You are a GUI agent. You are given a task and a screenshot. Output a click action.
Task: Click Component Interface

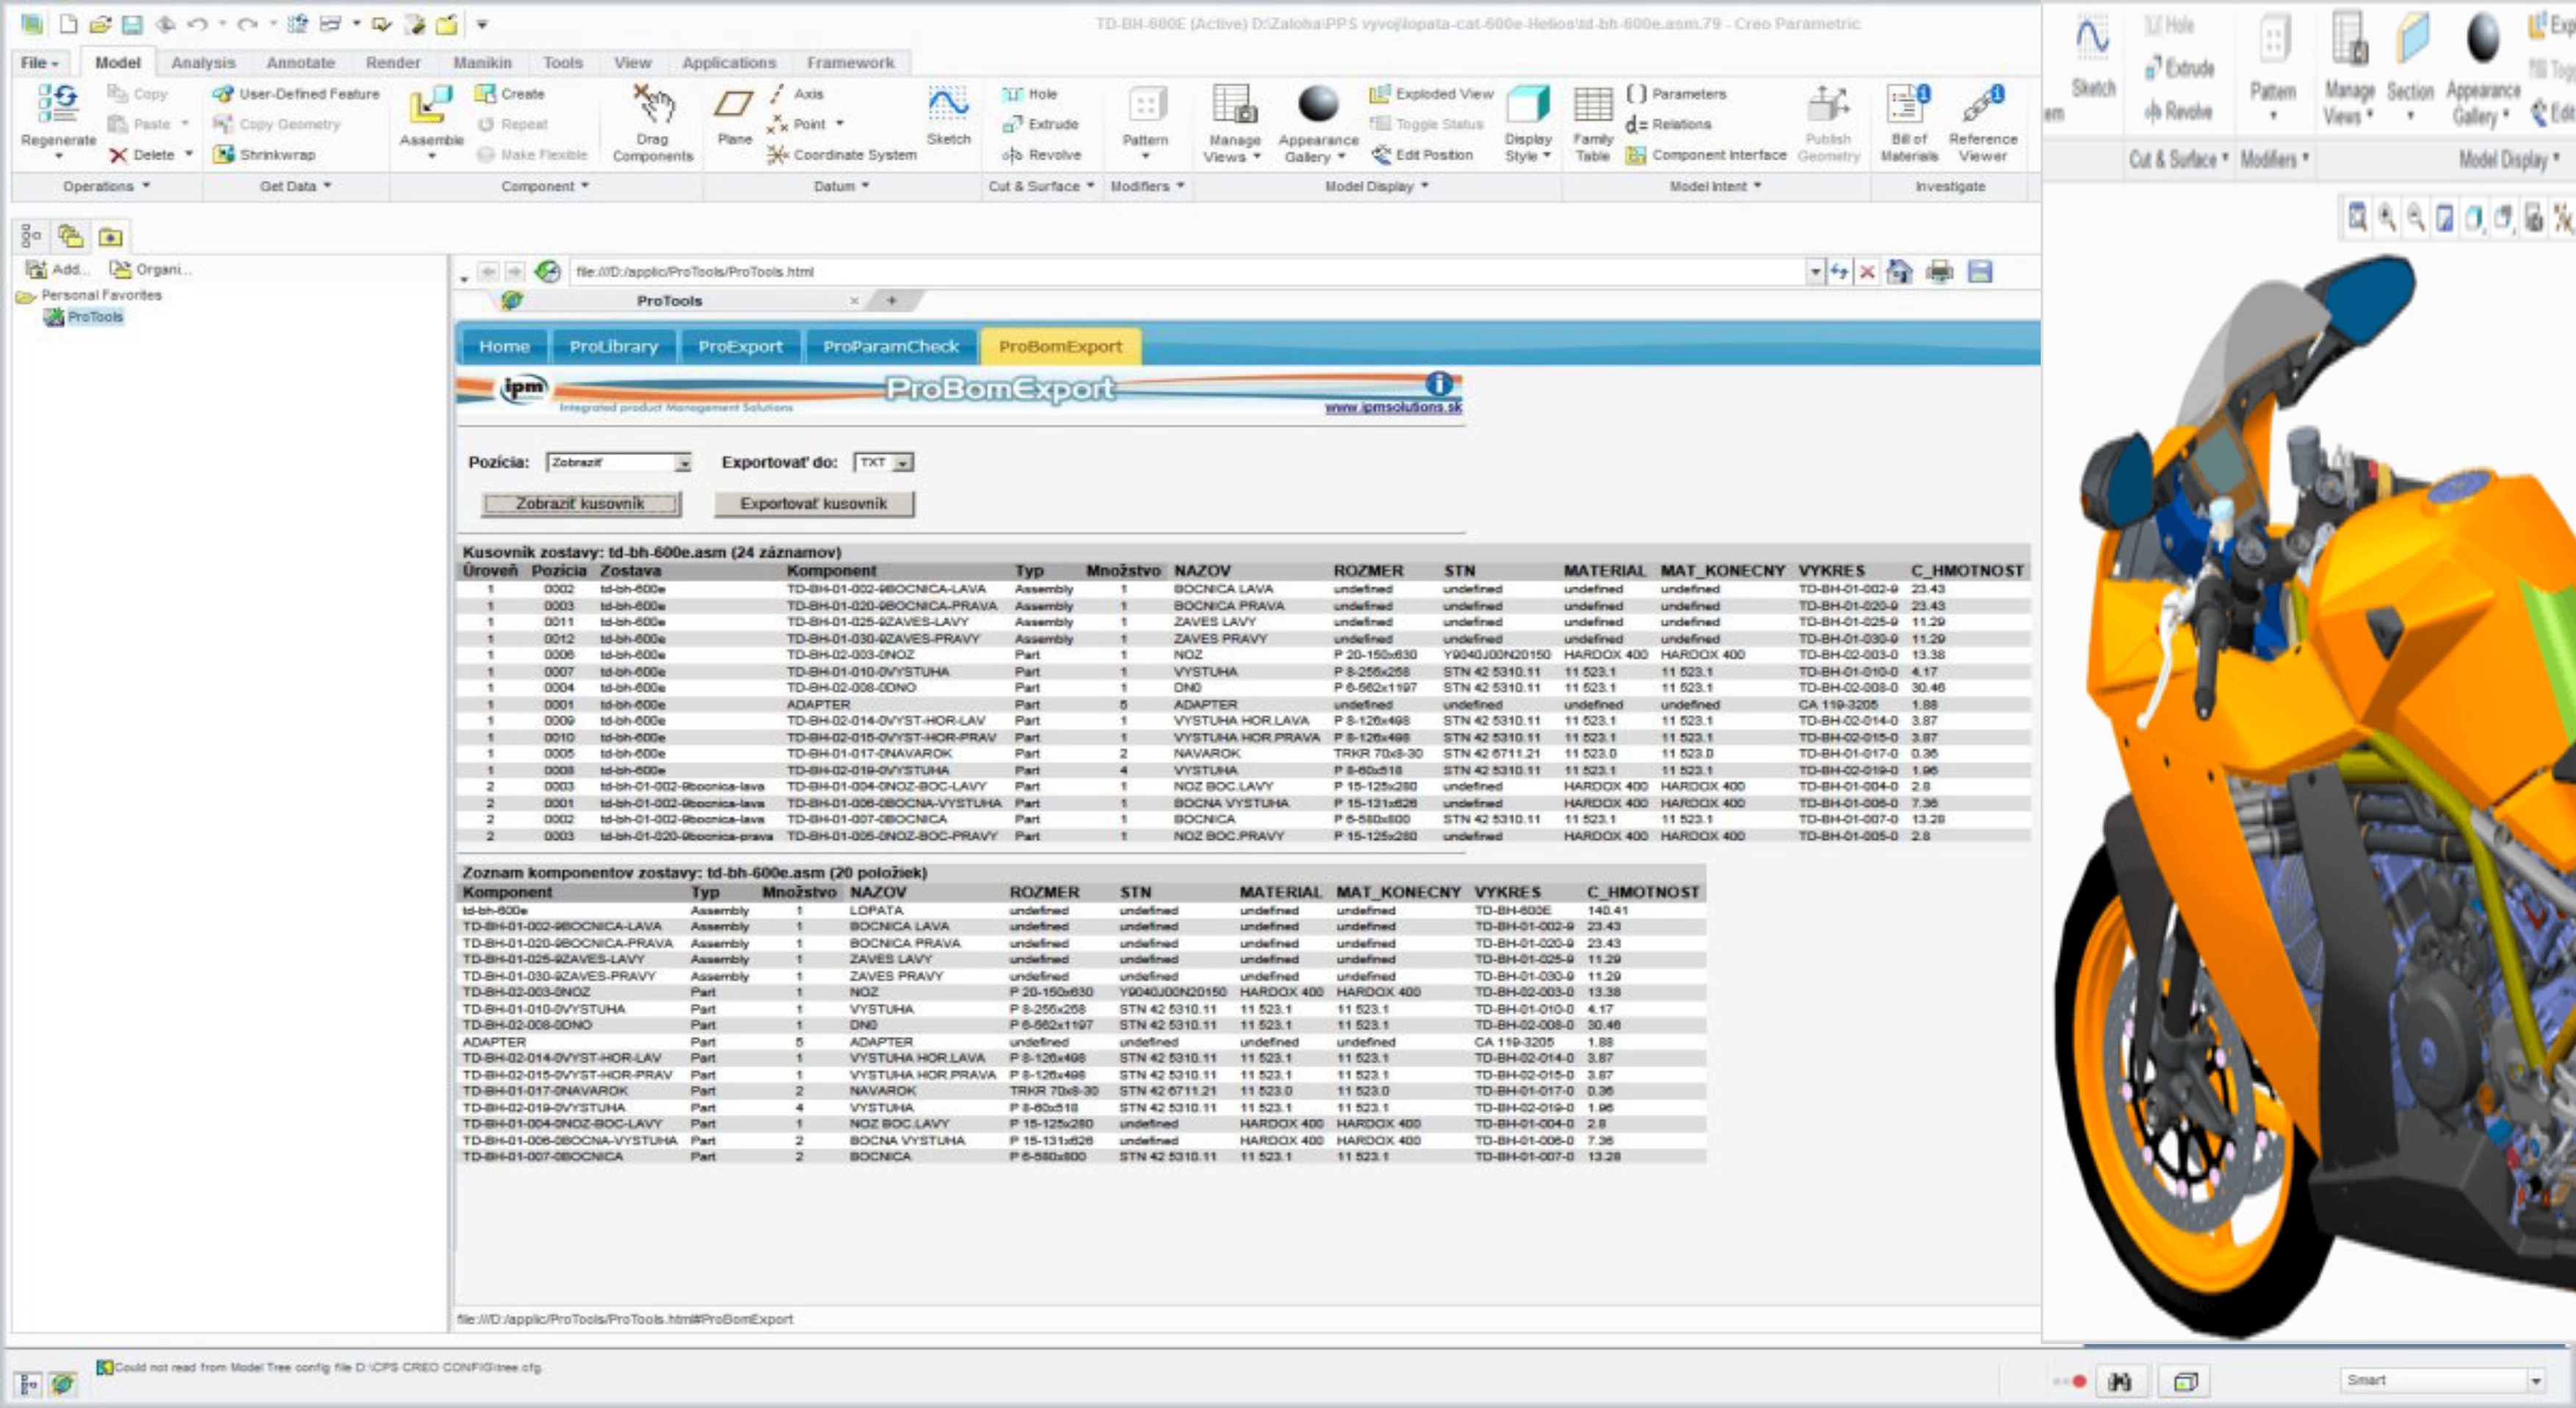(x=1706, y=155)
